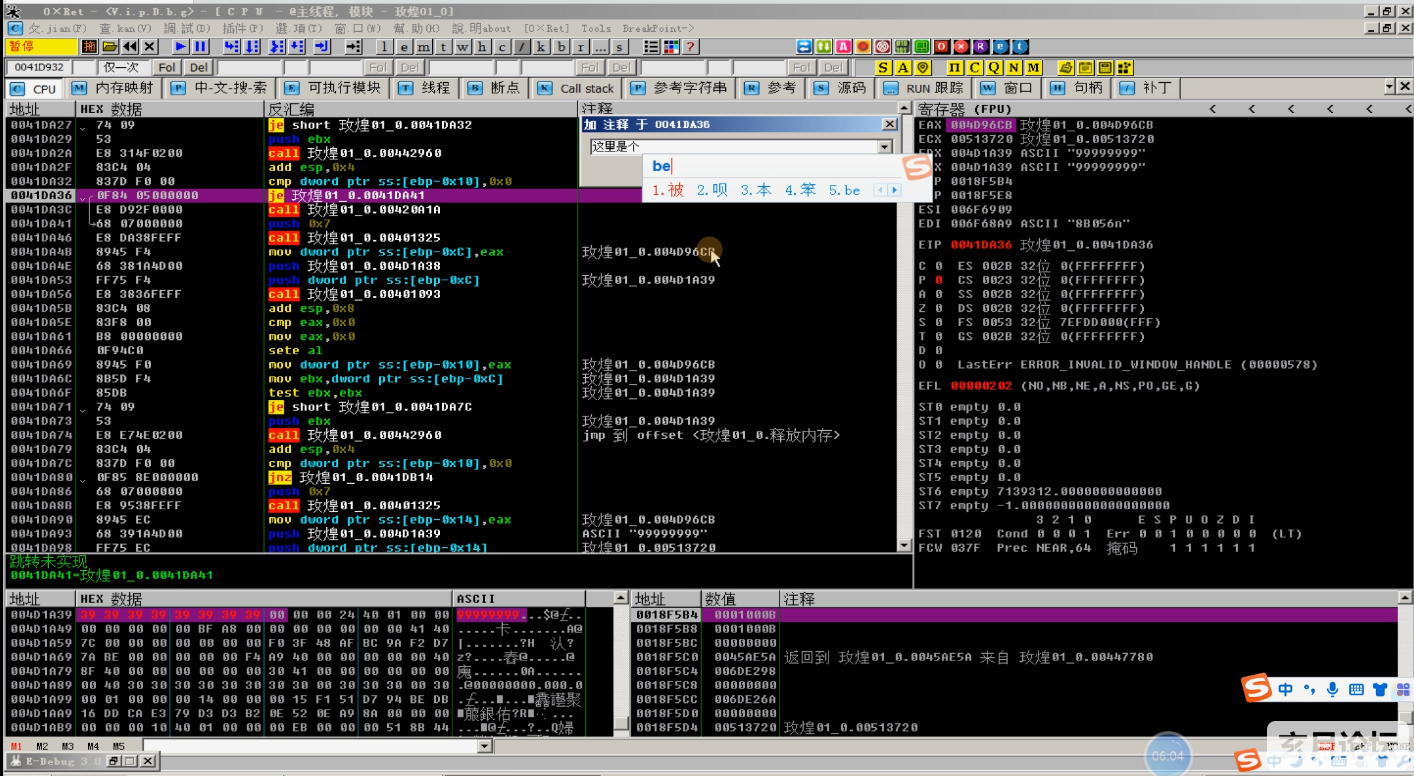Expand the comment text combo box dropdown
This screenshot has width=1414, height=776.
(x=883, y=147)
